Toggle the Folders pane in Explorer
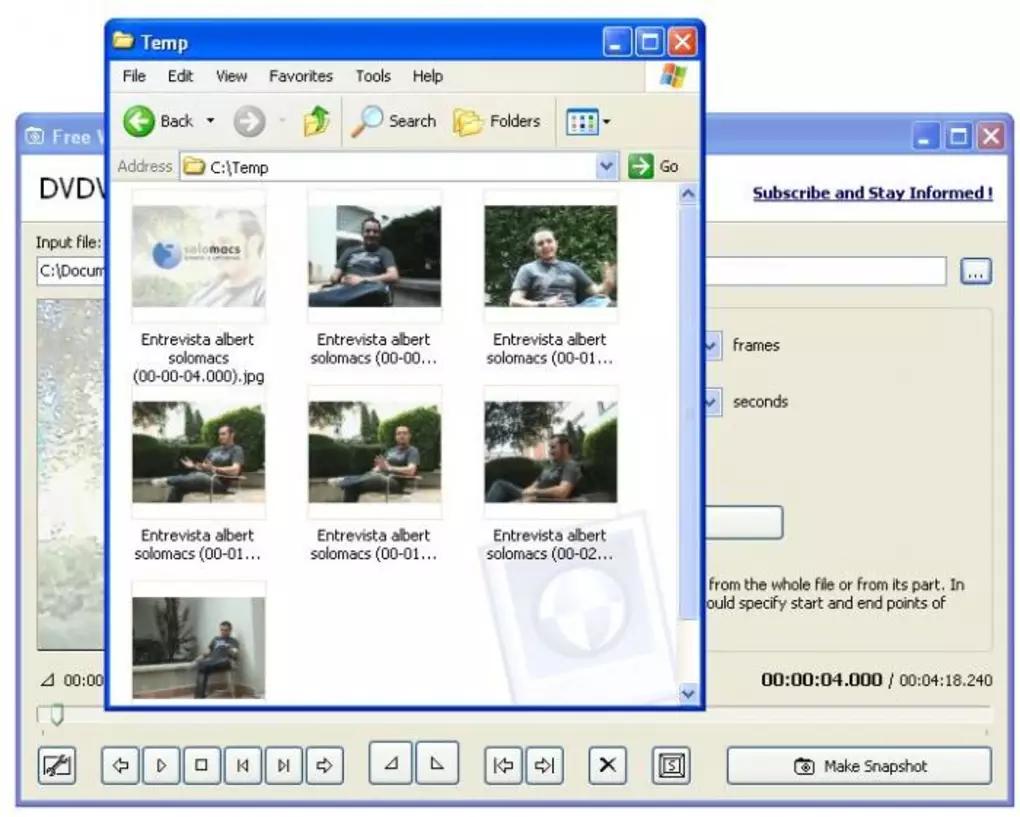Viewport: 1020px width, 817px height. pos(497,121)
